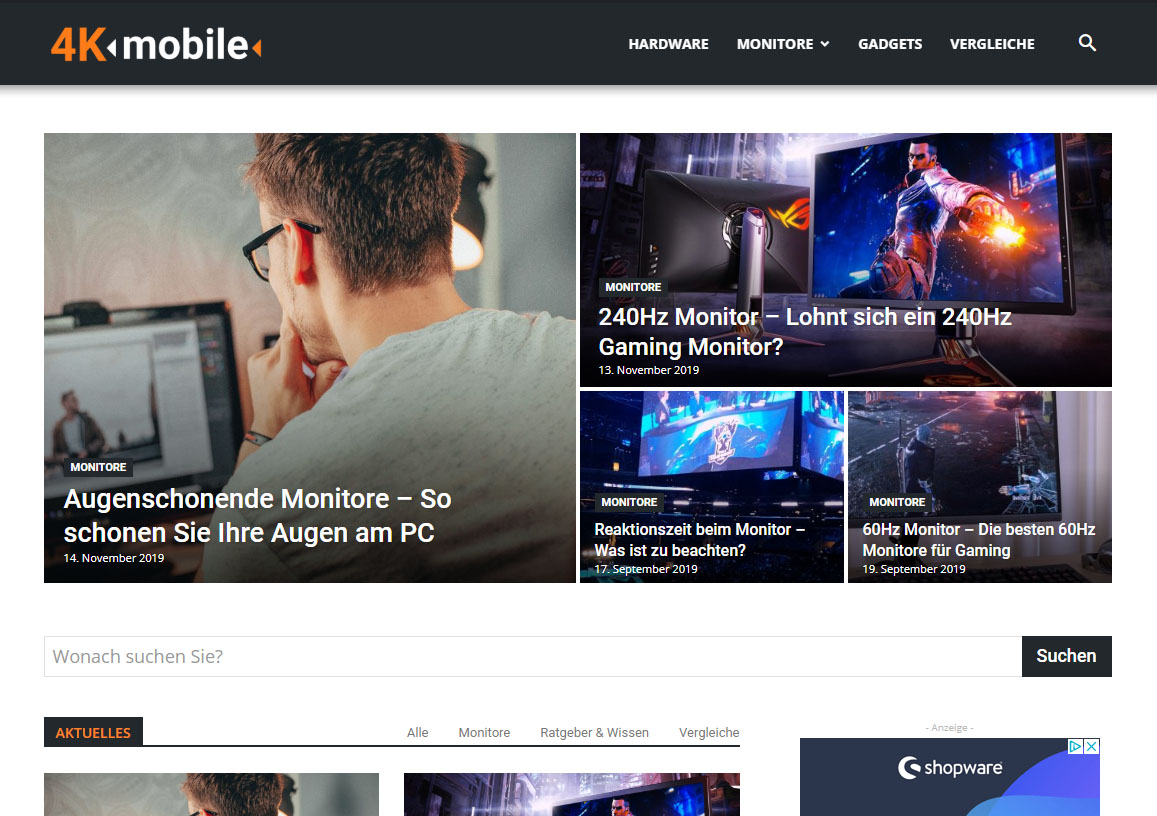The image size is (1157, 816).
Task: Close the shopware ad with X icon
Action: [1092, 747]
